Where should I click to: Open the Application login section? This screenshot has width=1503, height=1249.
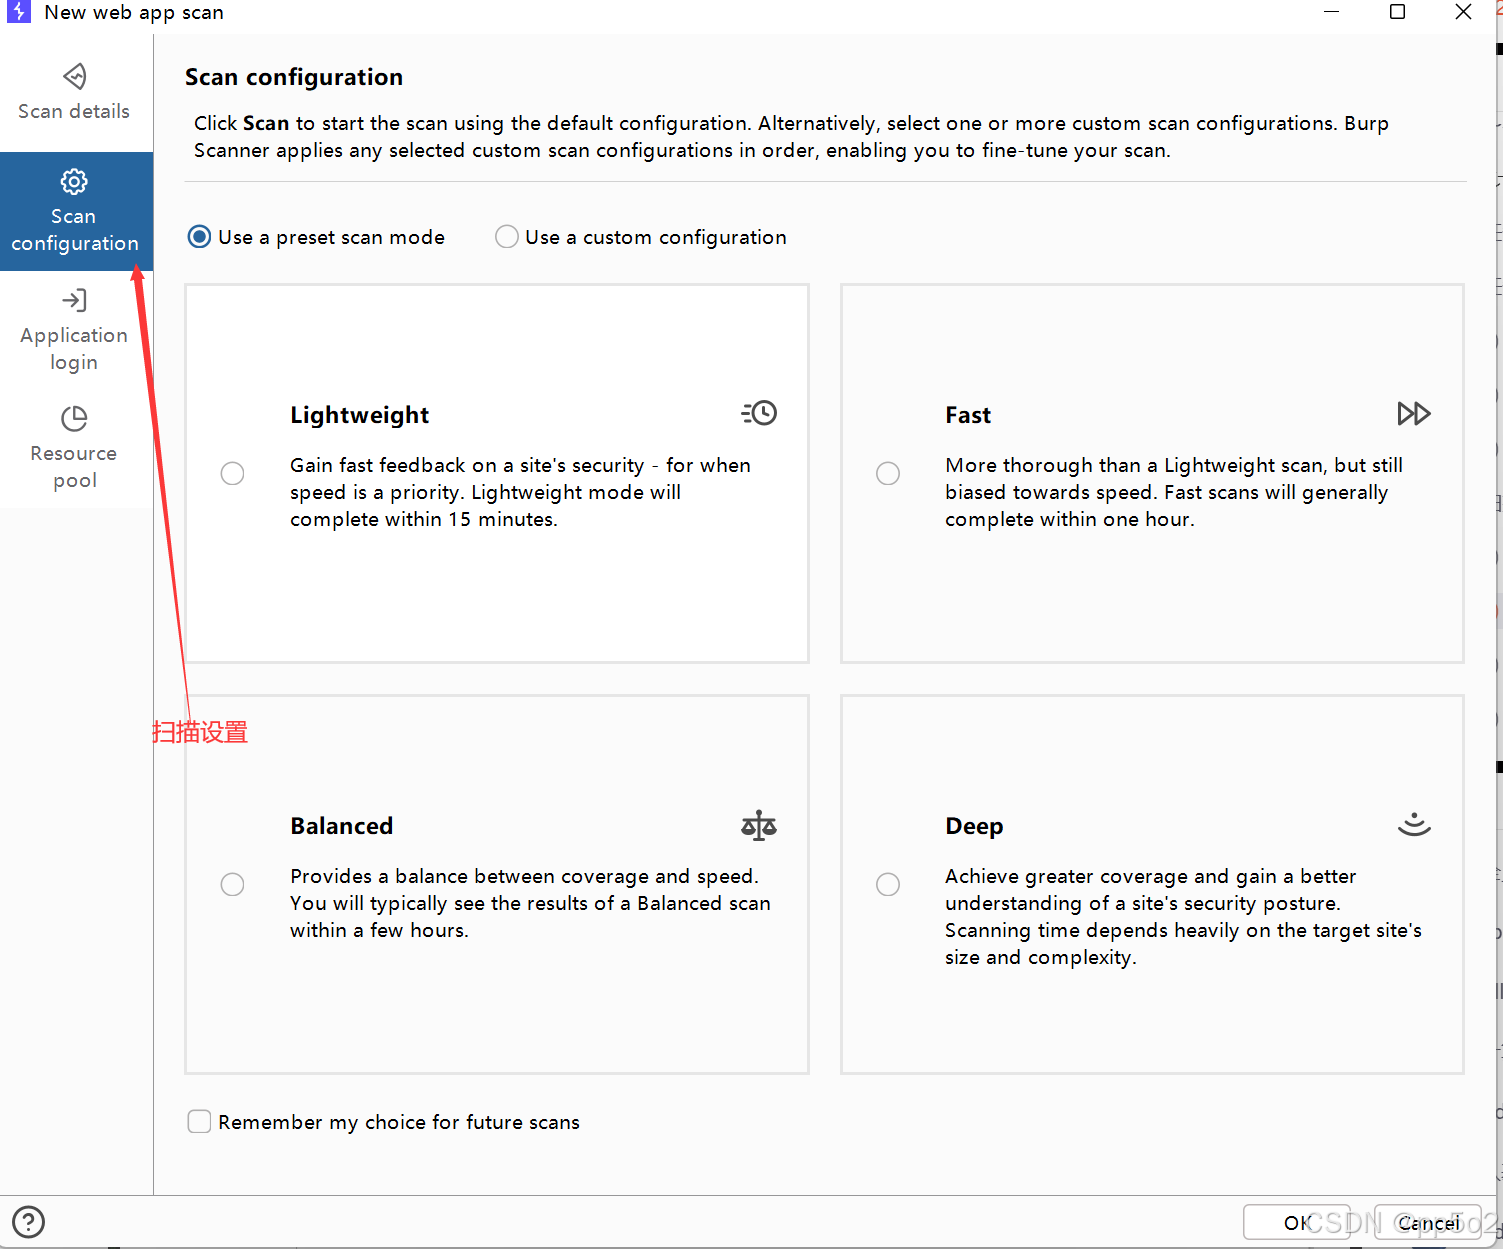tap(75, 330)
